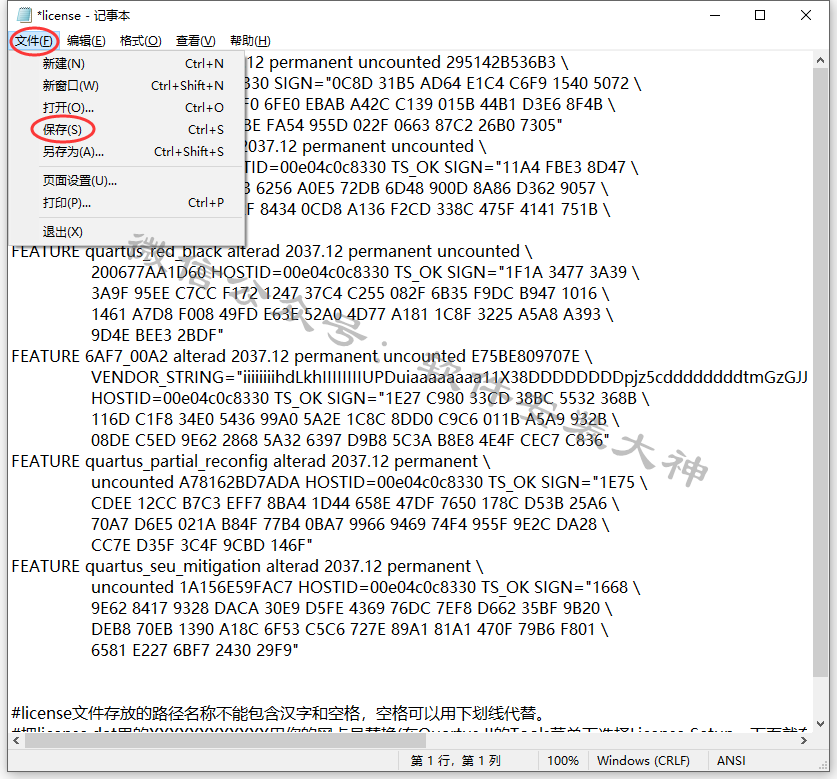Minimize the license Notepad window
Image resolution: width=837 pixels, height=779 pixels.
coord(715,15)
